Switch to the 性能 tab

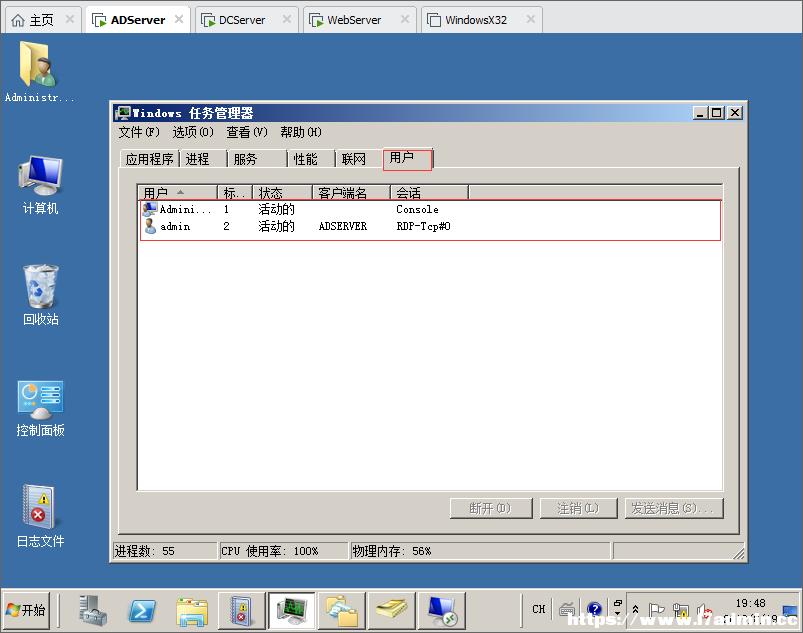click(x=311, y=159)
